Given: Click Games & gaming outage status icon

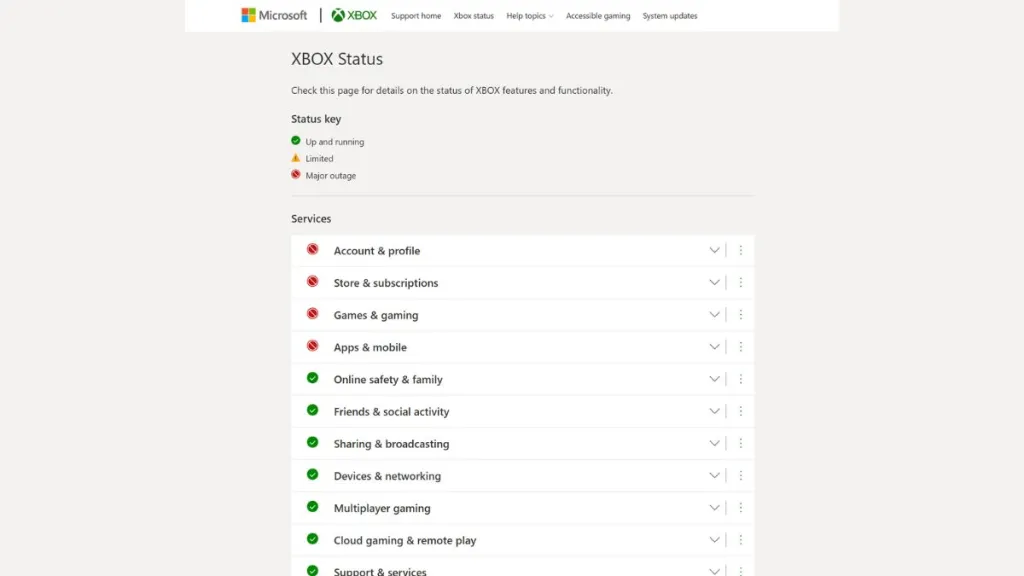Looking at the screenshot, I should pos(313,313).
